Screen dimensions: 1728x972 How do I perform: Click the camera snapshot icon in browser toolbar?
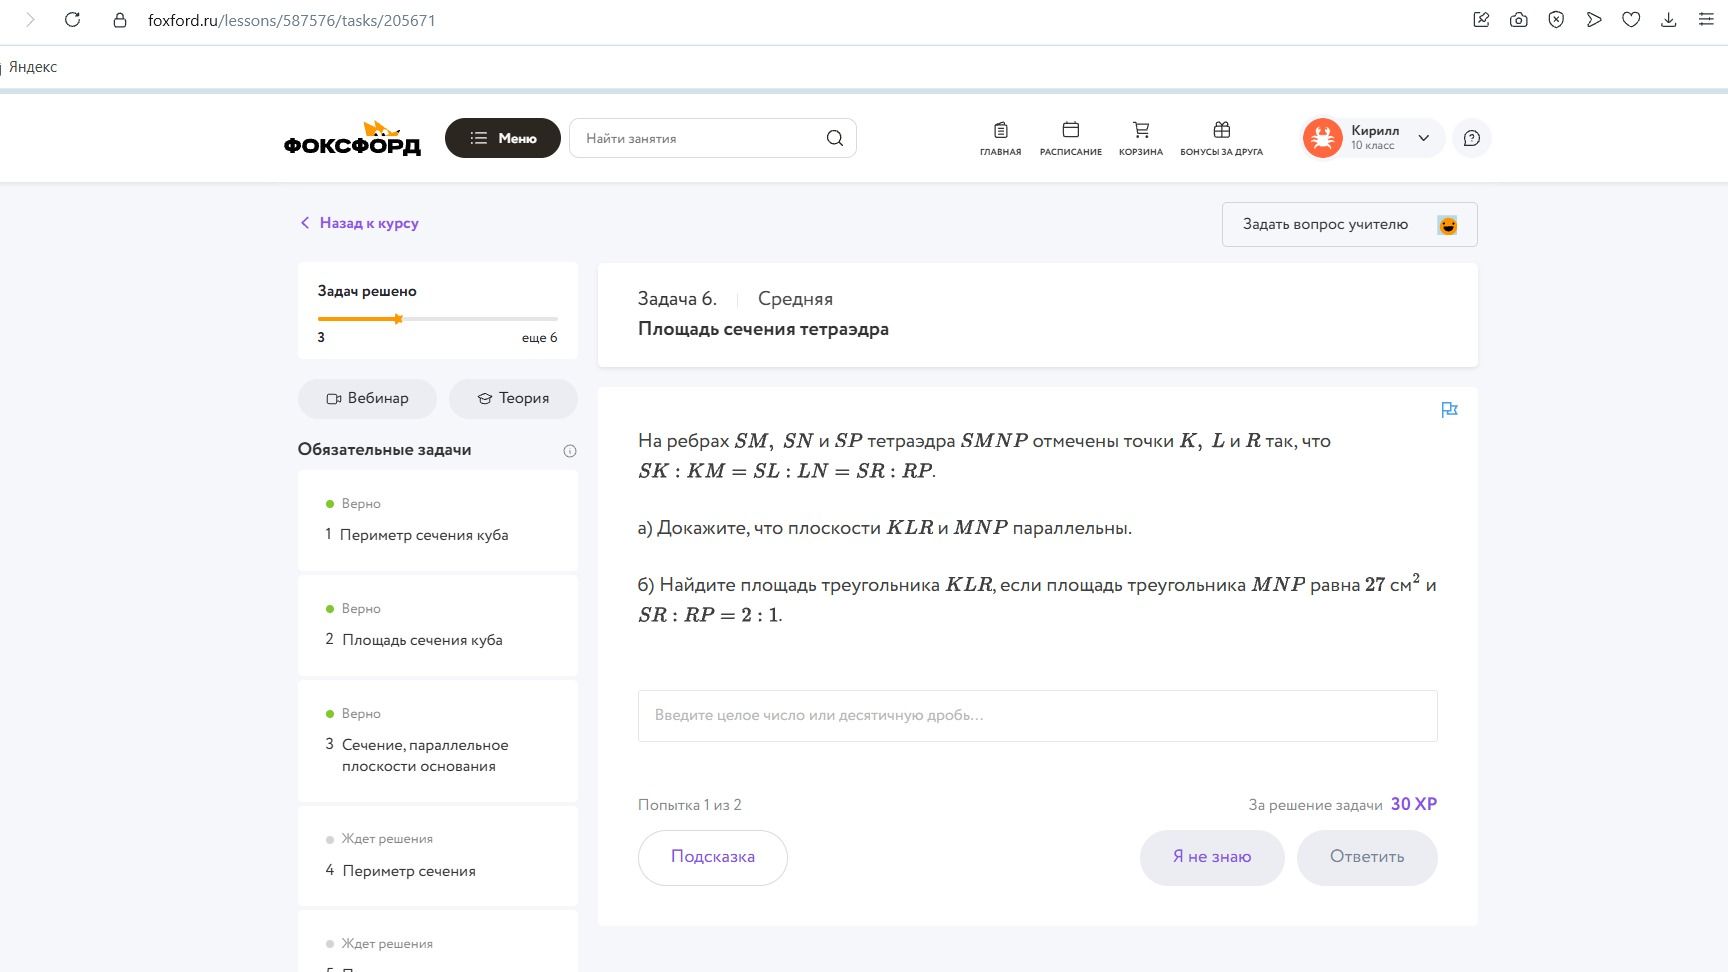(x=1519, y=20)
